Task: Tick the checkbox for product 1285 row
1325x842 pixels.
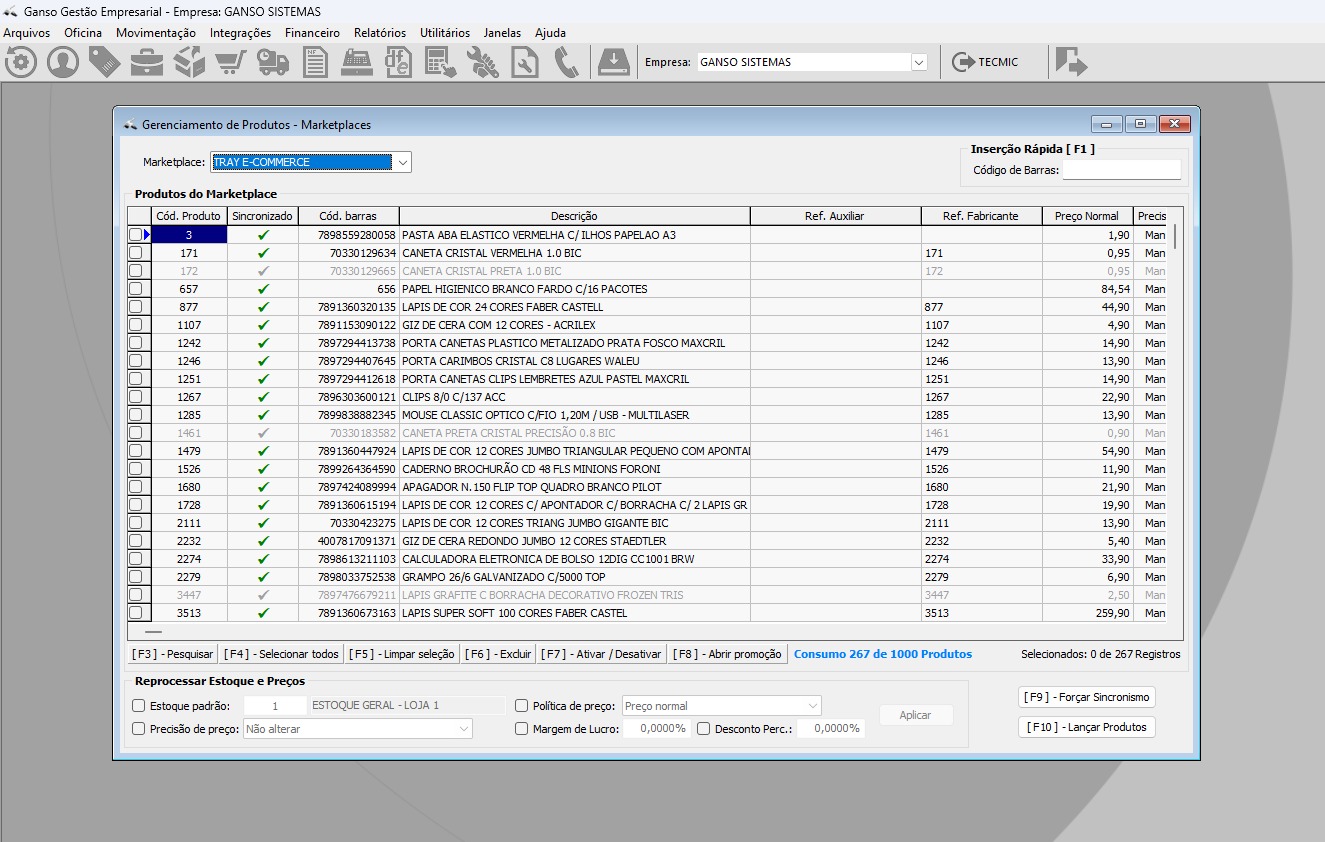Action: (x=135, y=415)
